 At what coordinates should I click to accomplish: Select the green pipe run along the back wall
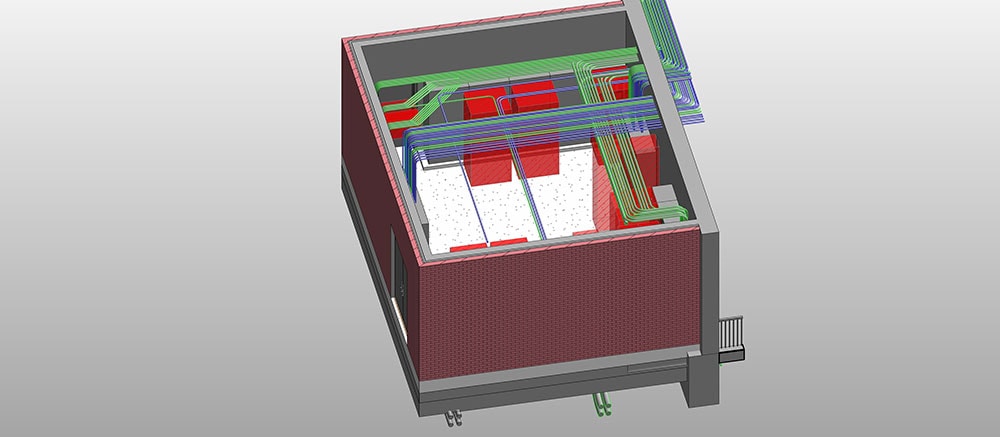[x=500, y=68]
